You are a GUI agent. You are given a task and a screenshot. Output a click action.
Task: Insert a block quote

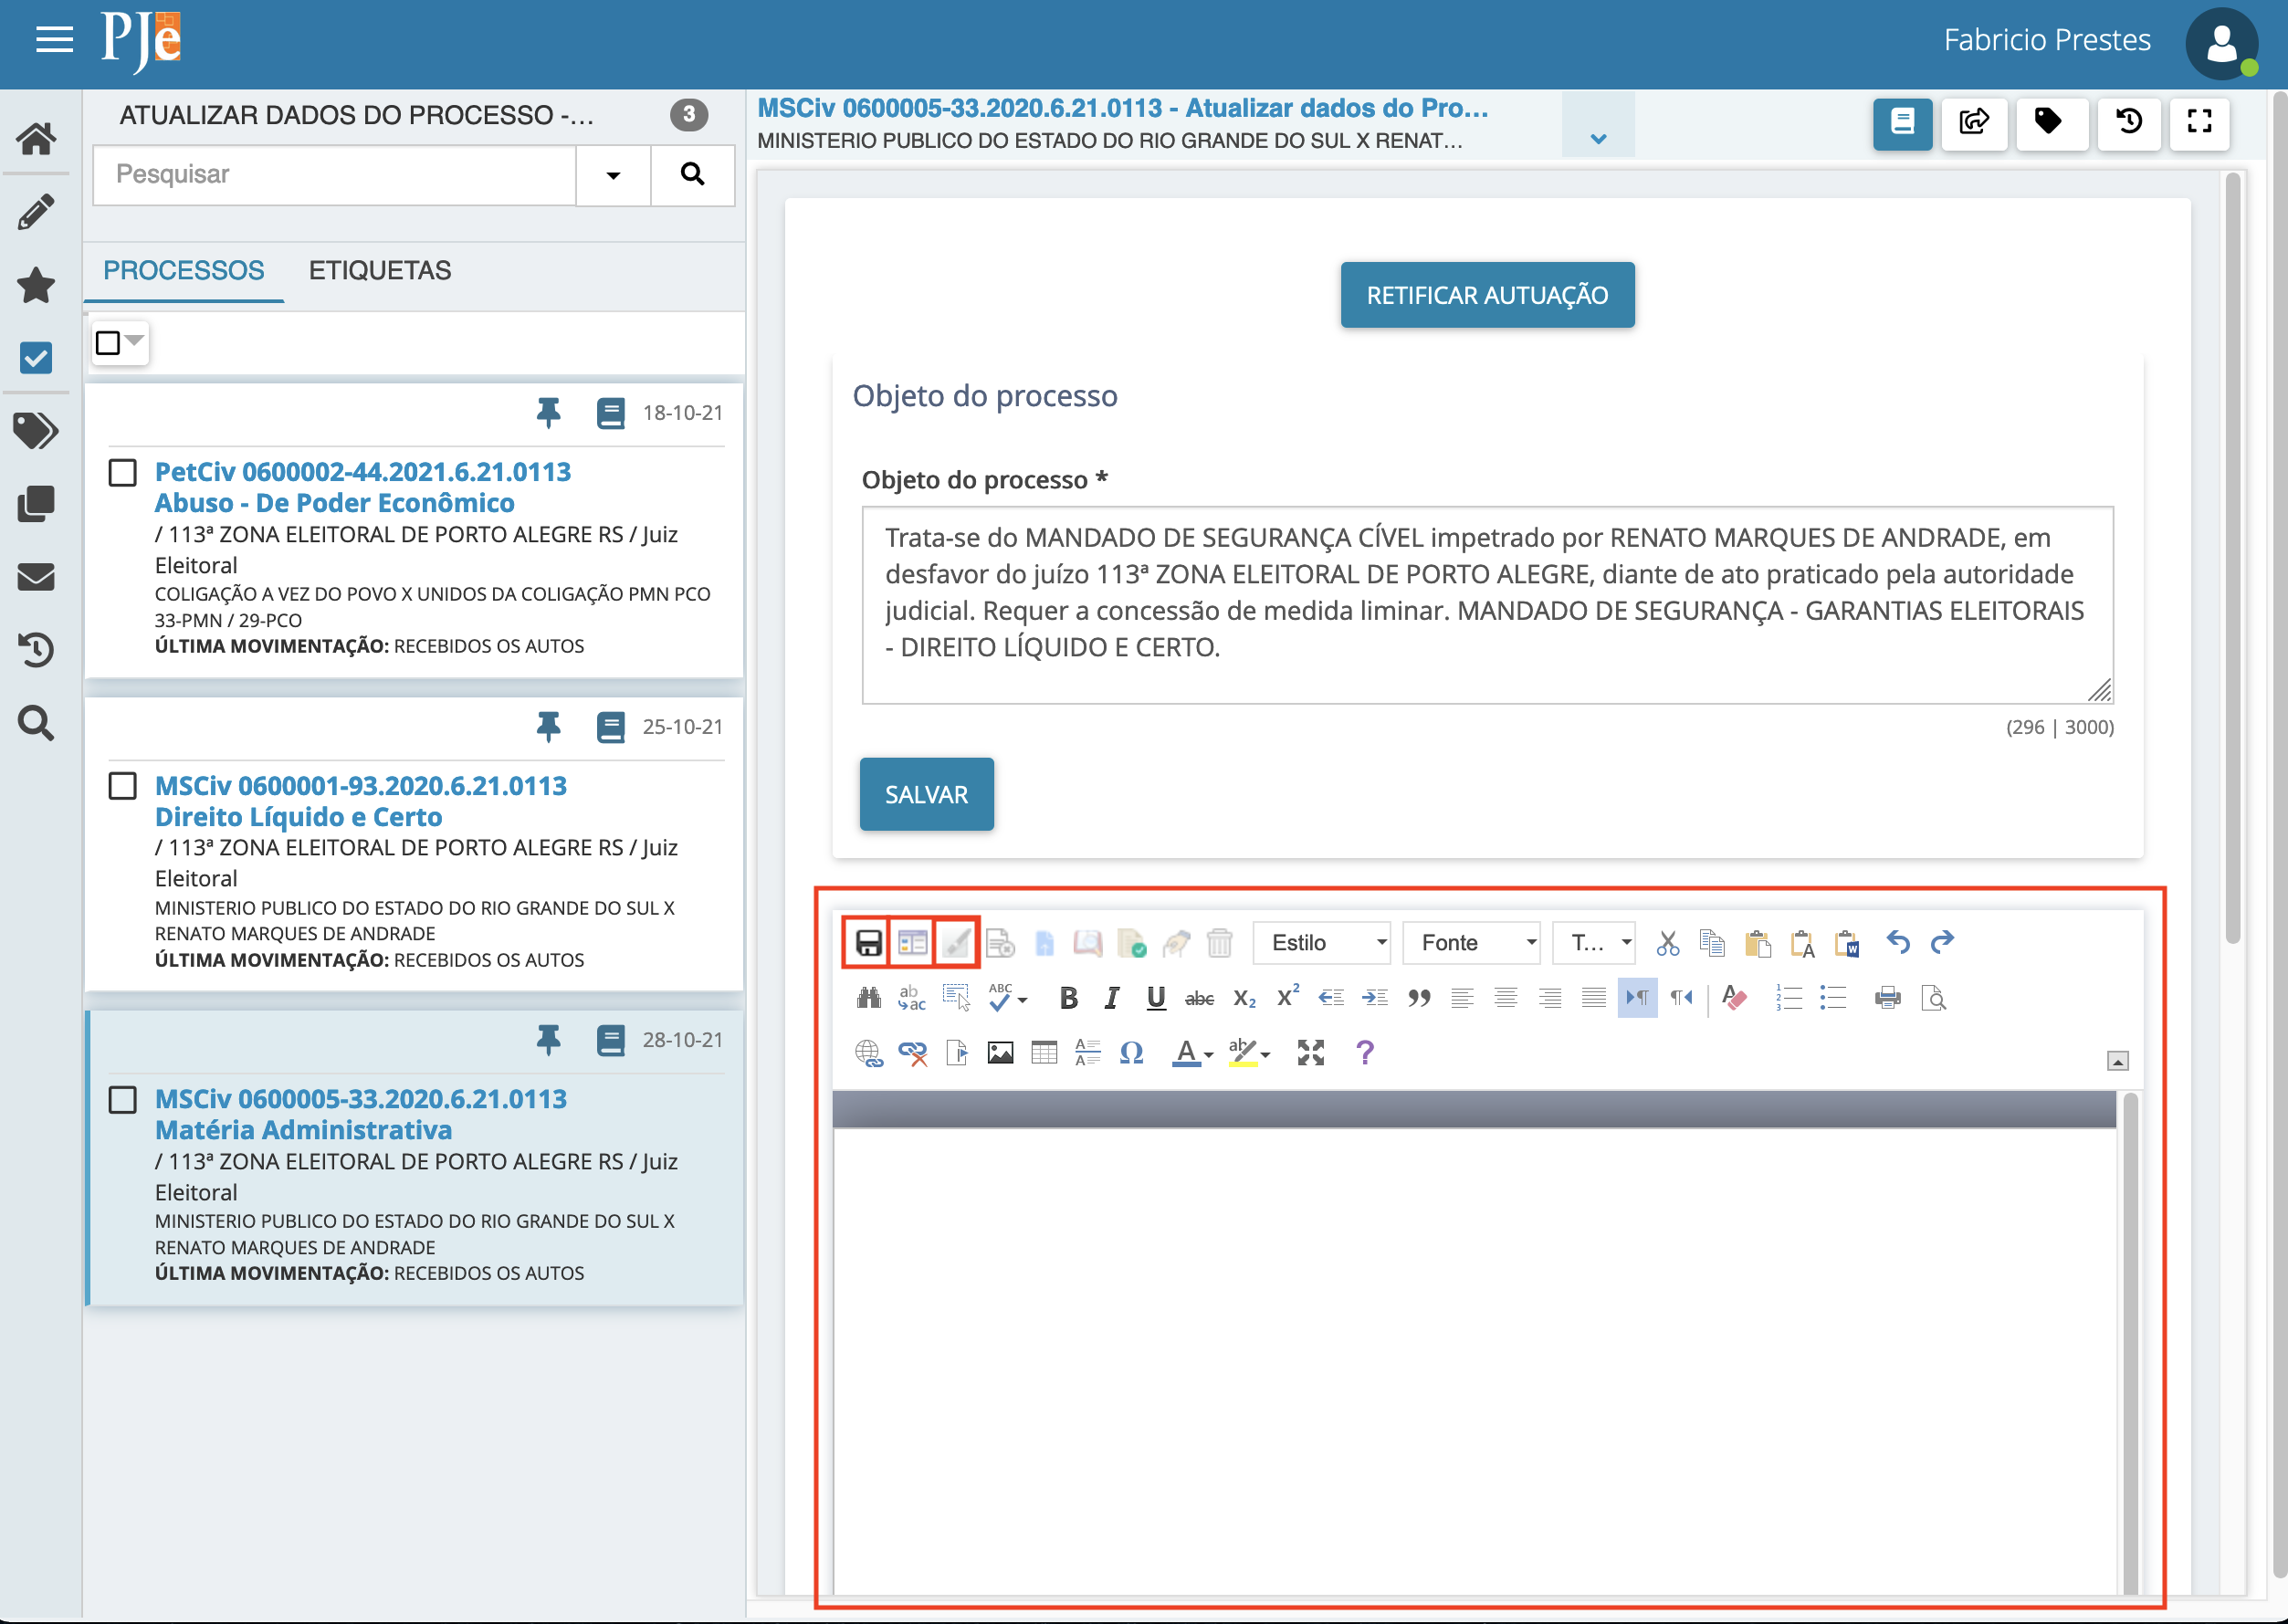[1419, 998]
